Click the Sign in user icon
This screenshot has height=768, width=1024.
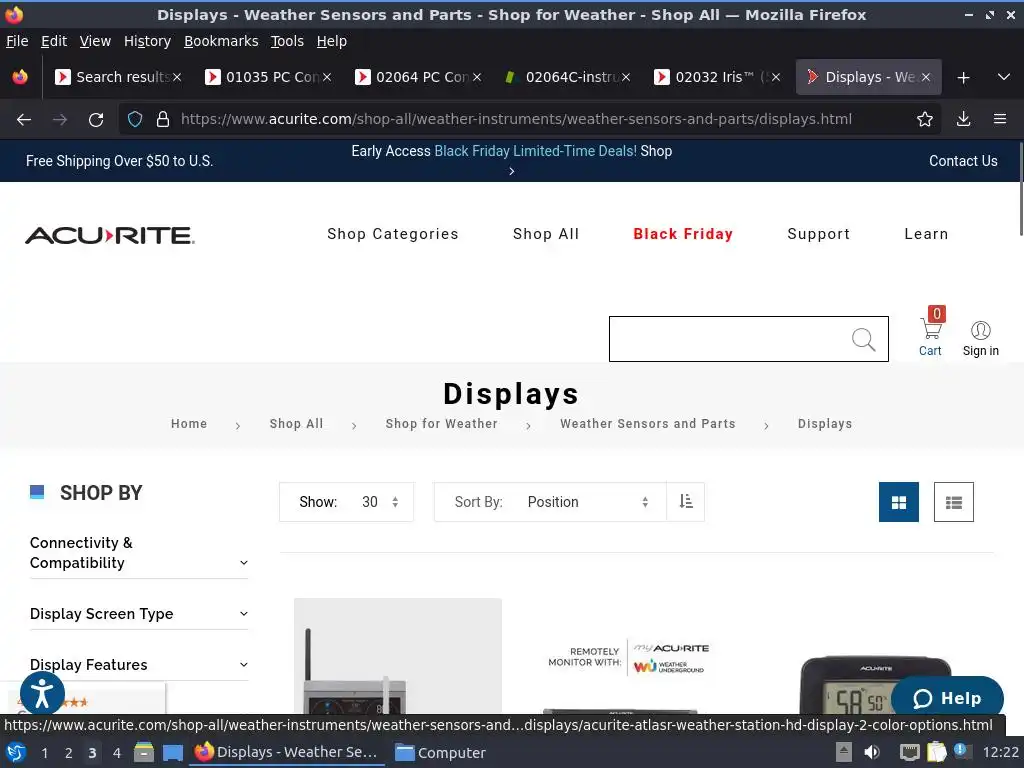(x=980, y=339)
